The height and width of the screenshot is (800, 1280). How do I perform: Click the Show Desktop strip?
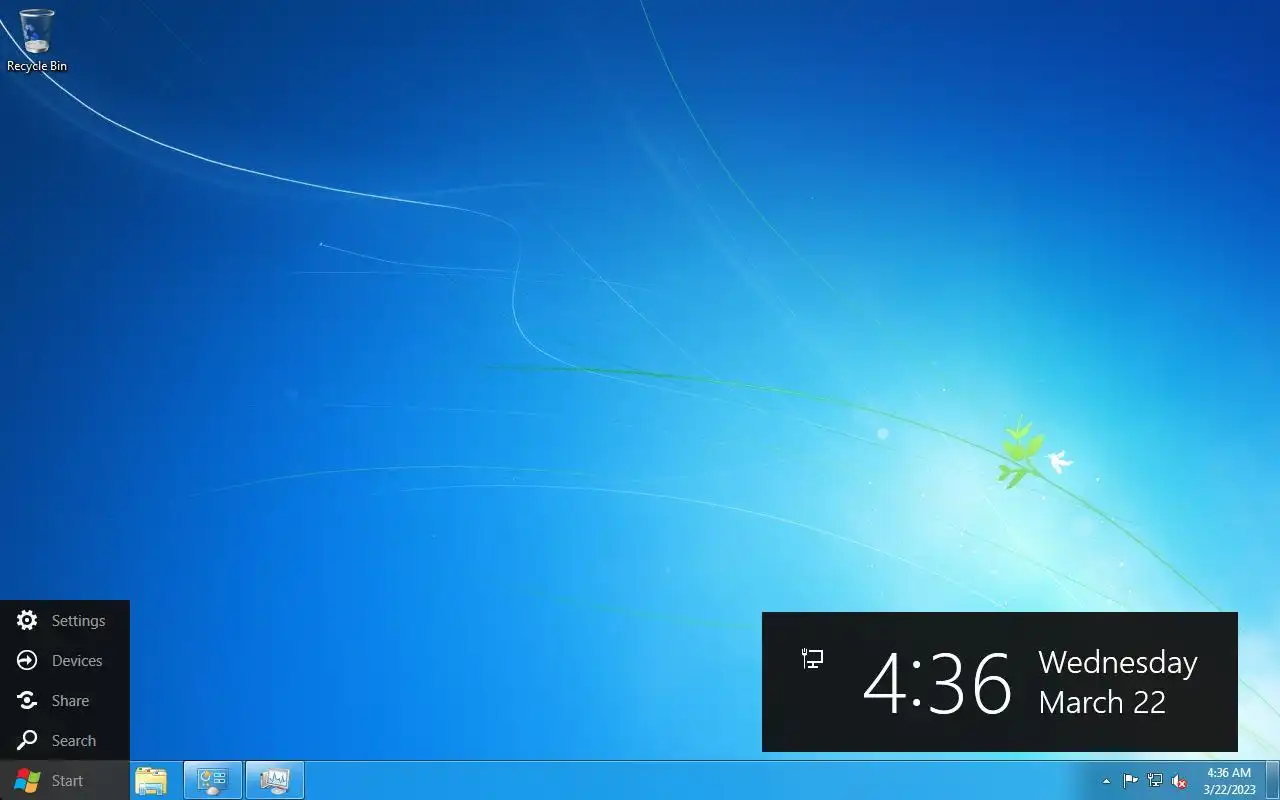pos(1273,781)
